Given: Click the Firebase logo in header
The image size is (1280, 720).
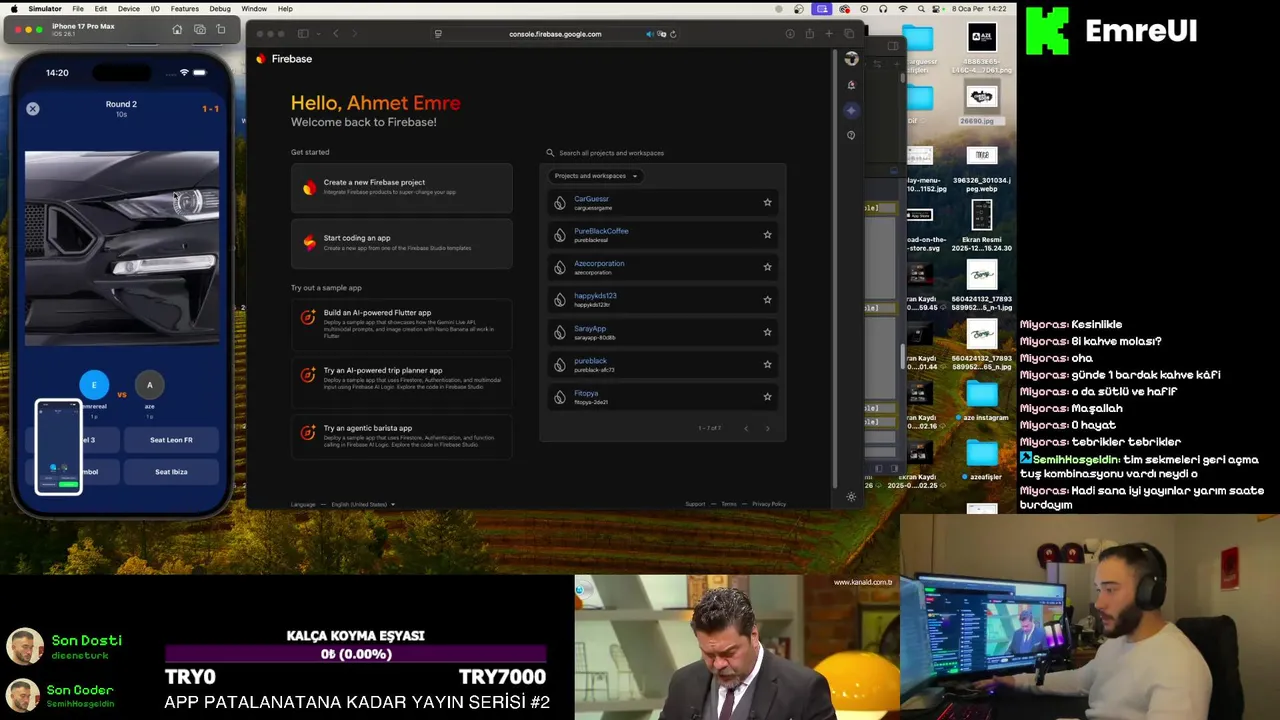Looking at the screenshot, I should [x=284, y=59].
